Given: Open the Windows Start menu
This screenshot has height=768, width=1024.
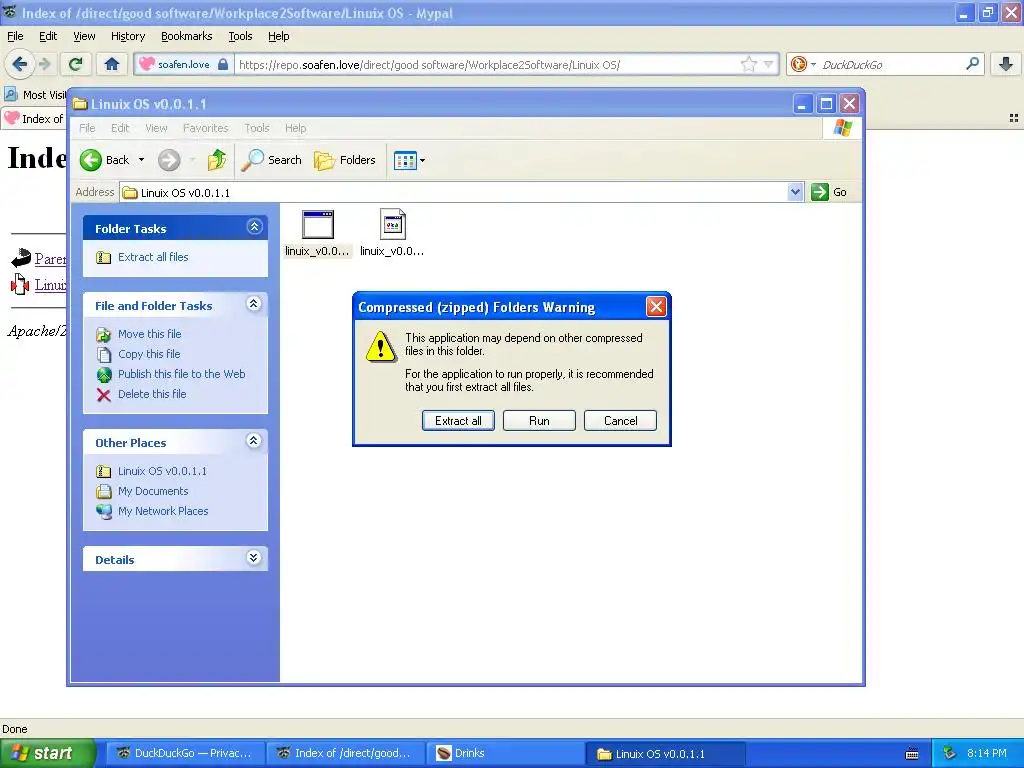Looking at the screenshot, I should point(47,753).
